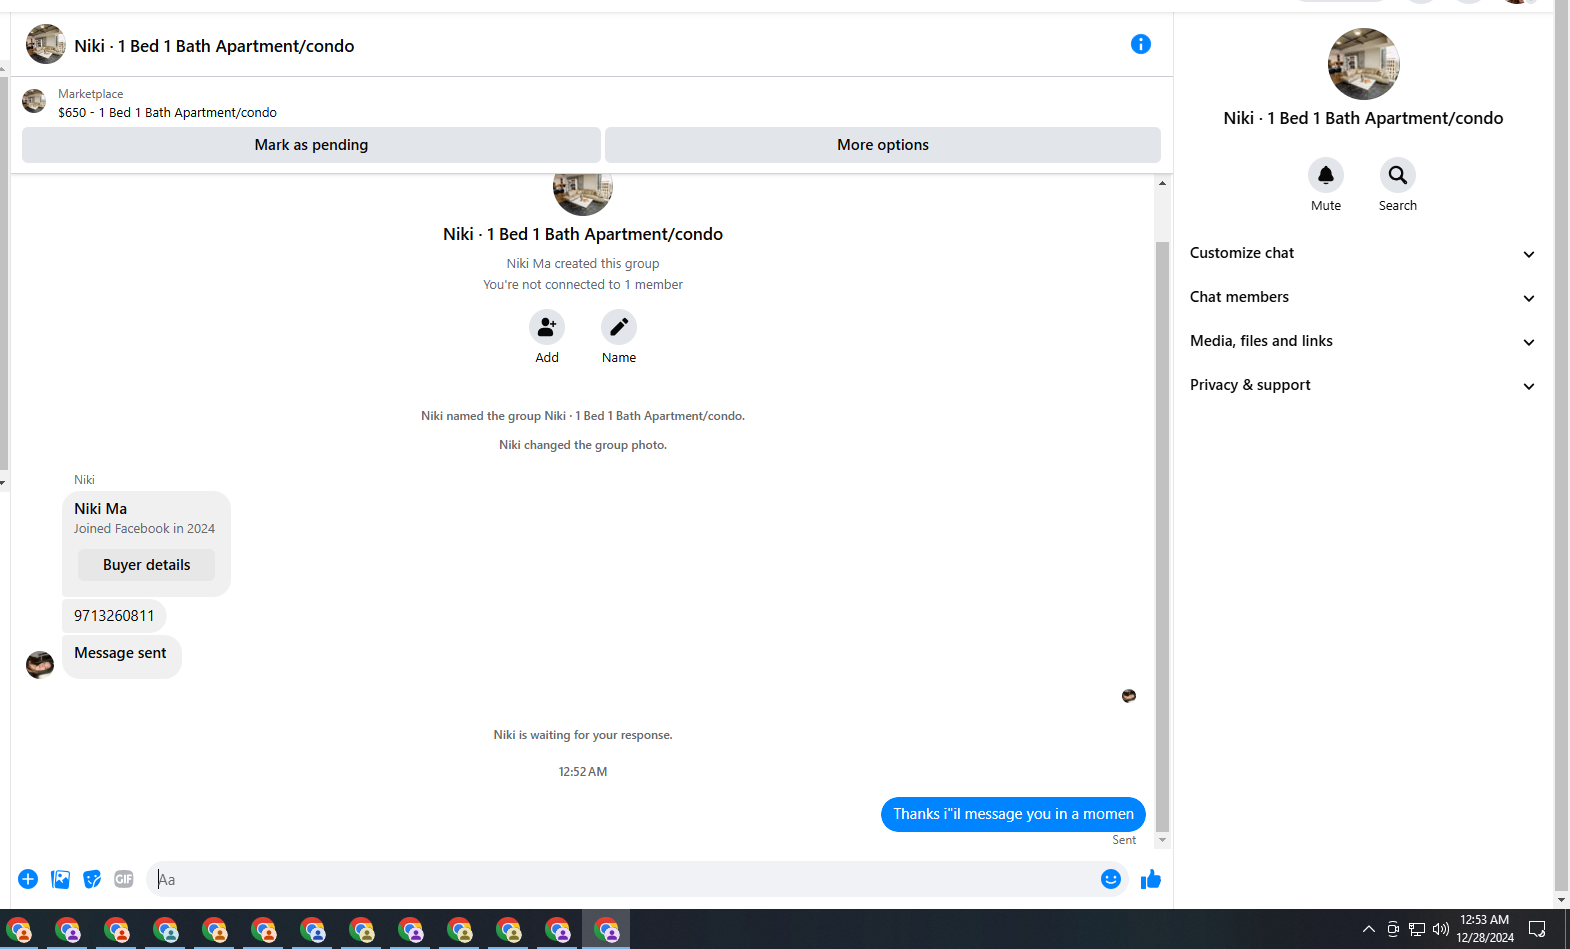Open more actions plus icon

[28, 879]
